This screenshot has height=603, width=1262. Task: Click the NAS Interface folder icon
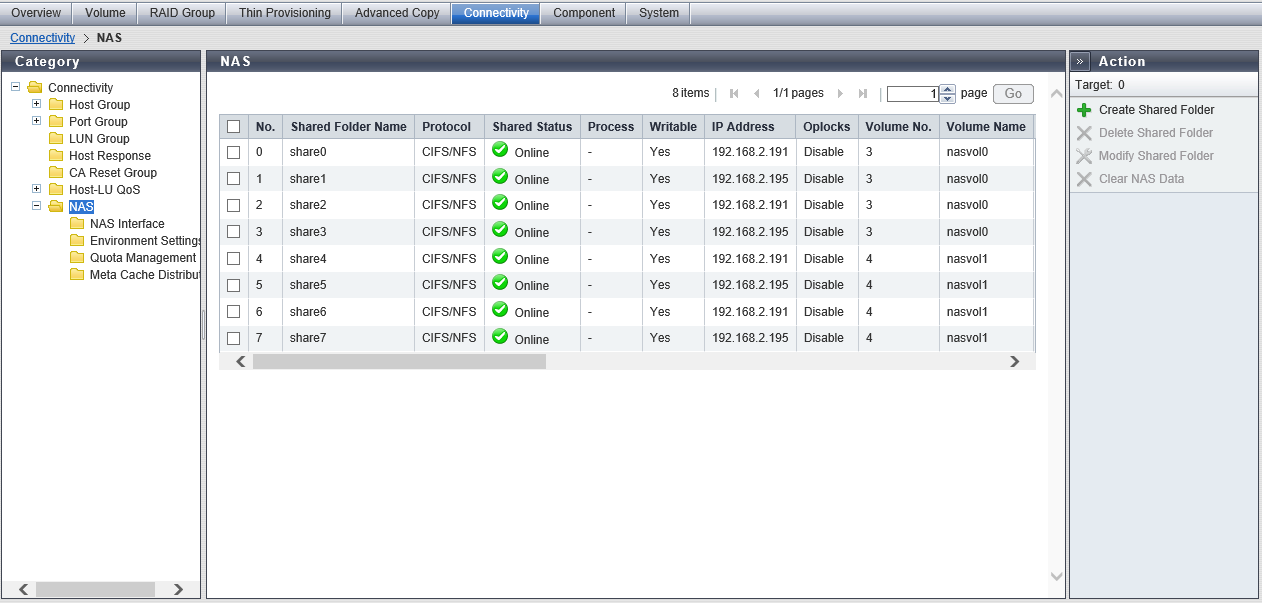tap(77, 224)
